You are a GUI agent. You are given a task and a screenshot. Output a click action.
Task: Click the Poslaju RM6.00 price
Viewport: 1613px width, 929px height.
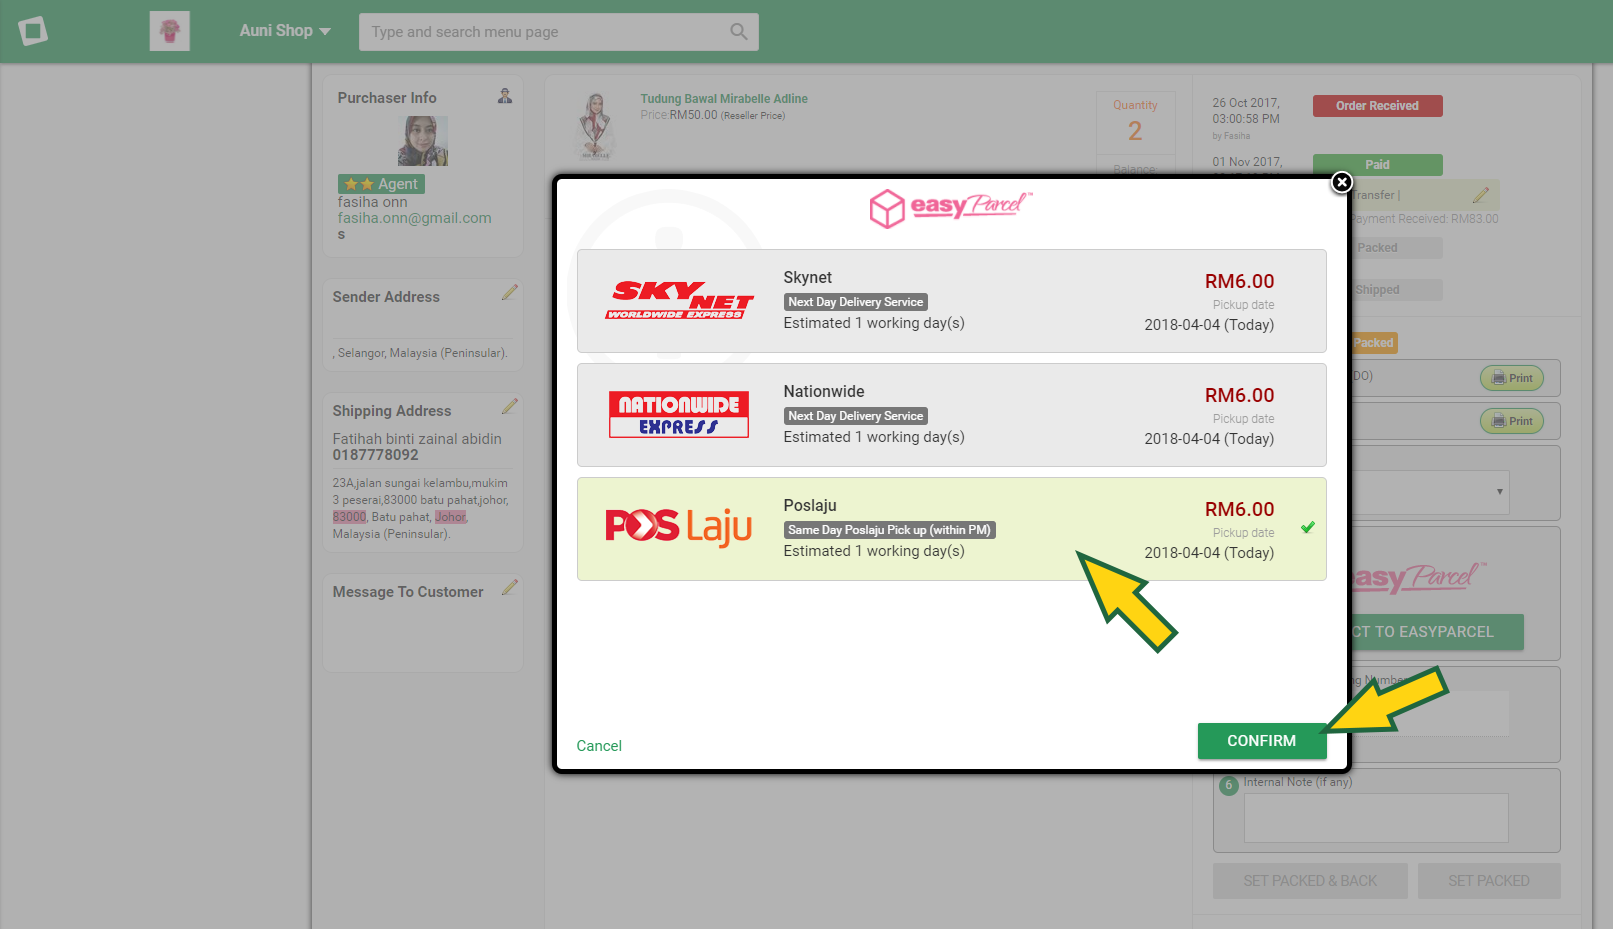pyautogui.click(x=1239, y=509)
